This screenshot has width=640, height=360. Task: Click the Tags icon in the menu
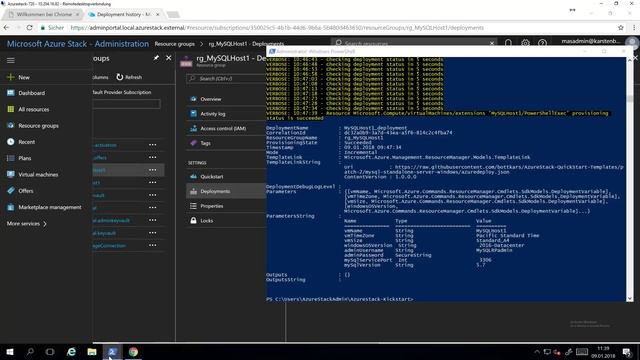pos(193,143)
